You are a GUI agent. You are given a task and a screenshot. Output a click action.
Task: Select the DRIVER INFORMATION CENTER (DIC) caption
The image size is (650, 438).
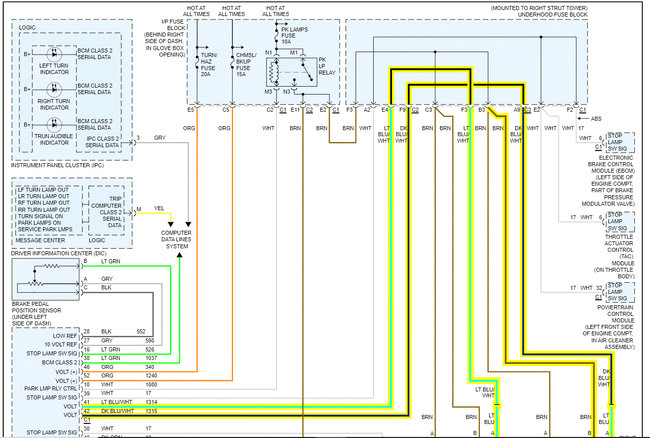click(59, 253)
